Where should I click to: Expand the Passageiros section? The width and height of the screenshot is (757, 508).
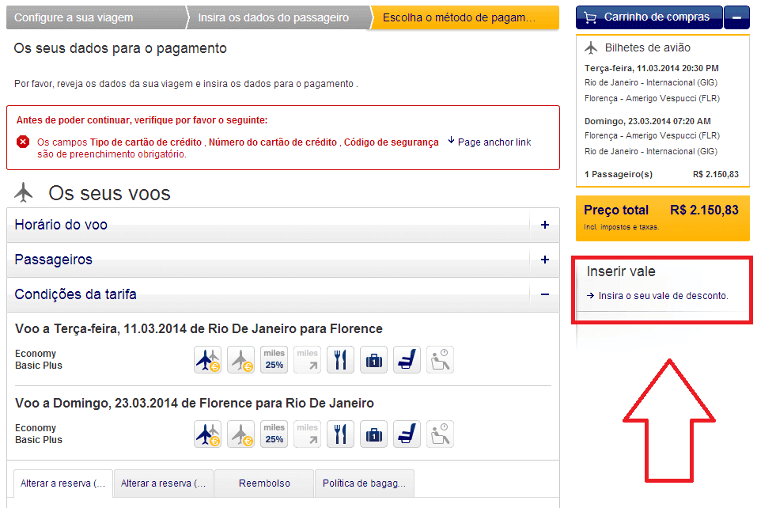point(545,260)
